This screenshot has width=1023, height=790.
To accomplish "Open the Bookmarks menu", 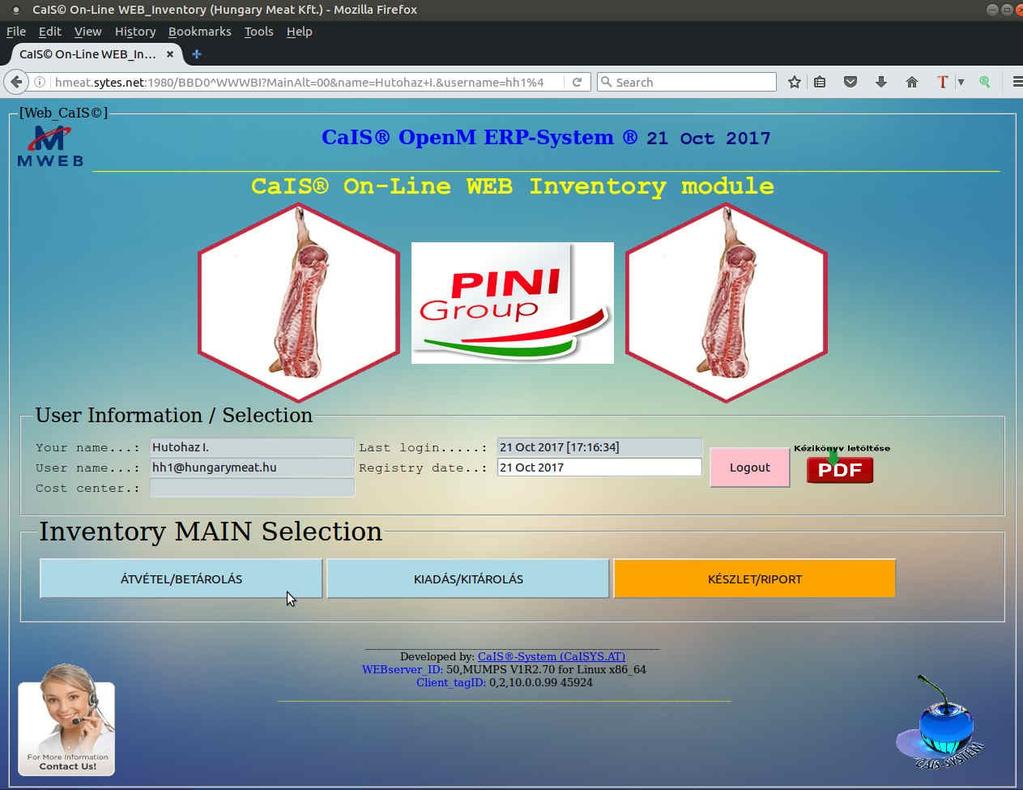I will (200, 31).
